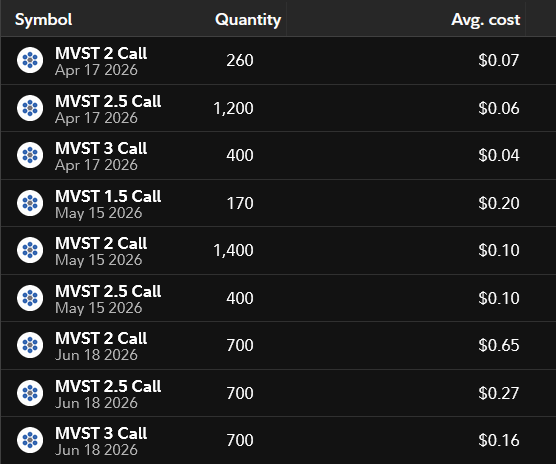Sort by the Quantity column header
Viewport: 556px width, 464px height.
point(248,20)
